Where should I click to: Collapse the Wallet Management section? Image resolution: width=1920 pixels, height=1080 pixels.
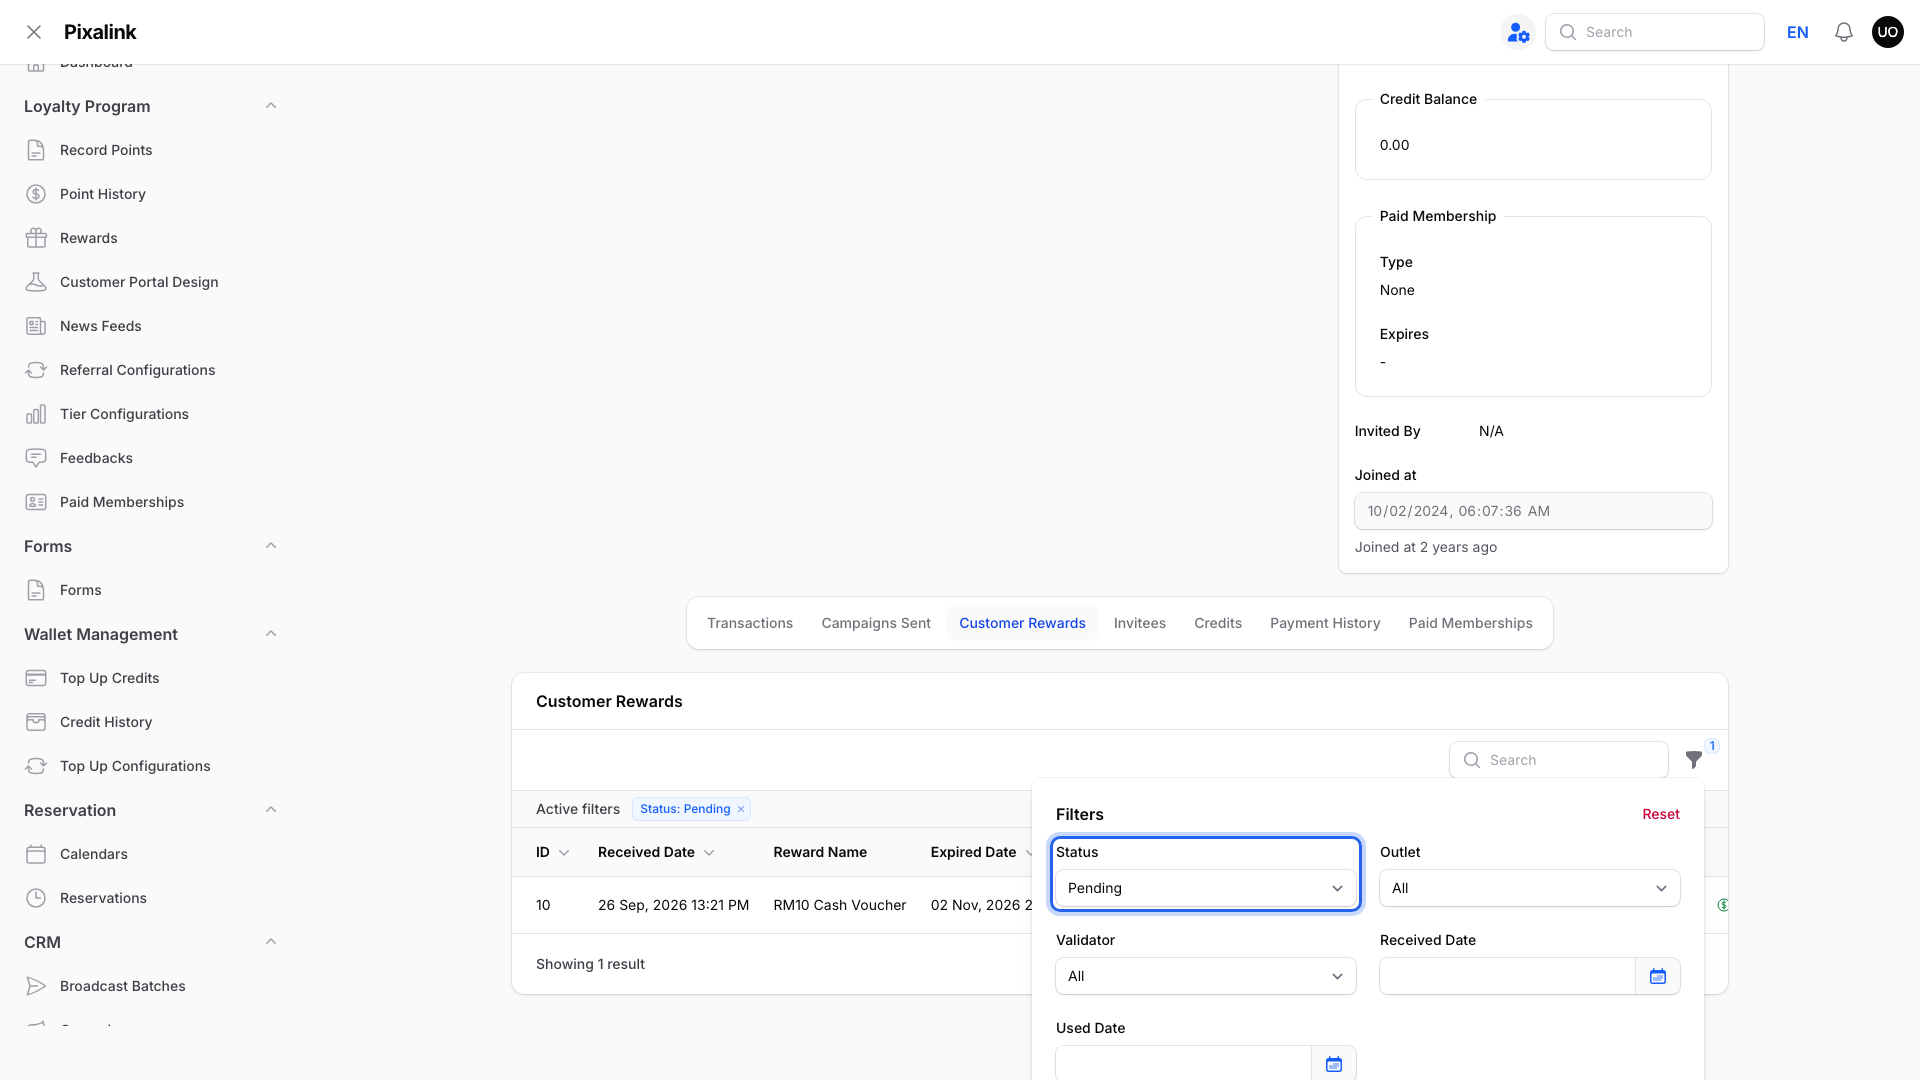(271, 634)
